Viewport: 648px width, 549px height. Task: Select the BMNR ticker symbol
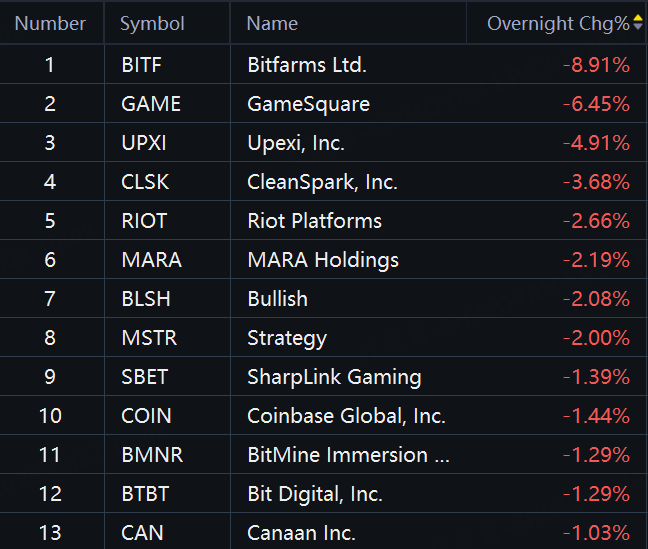152,455
